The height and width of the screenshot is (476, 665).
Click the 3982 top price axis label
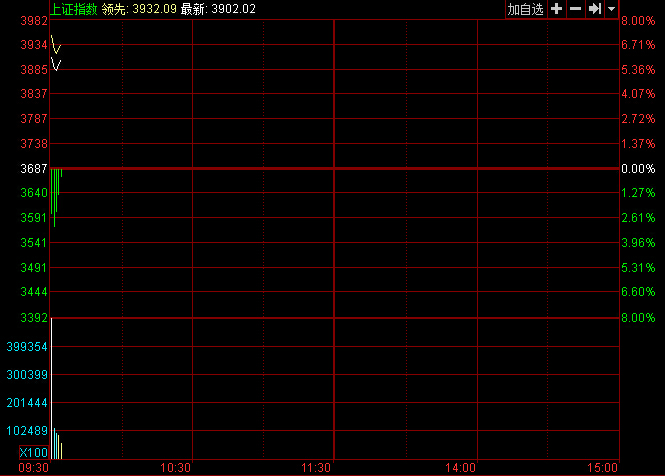coord(34,21)
